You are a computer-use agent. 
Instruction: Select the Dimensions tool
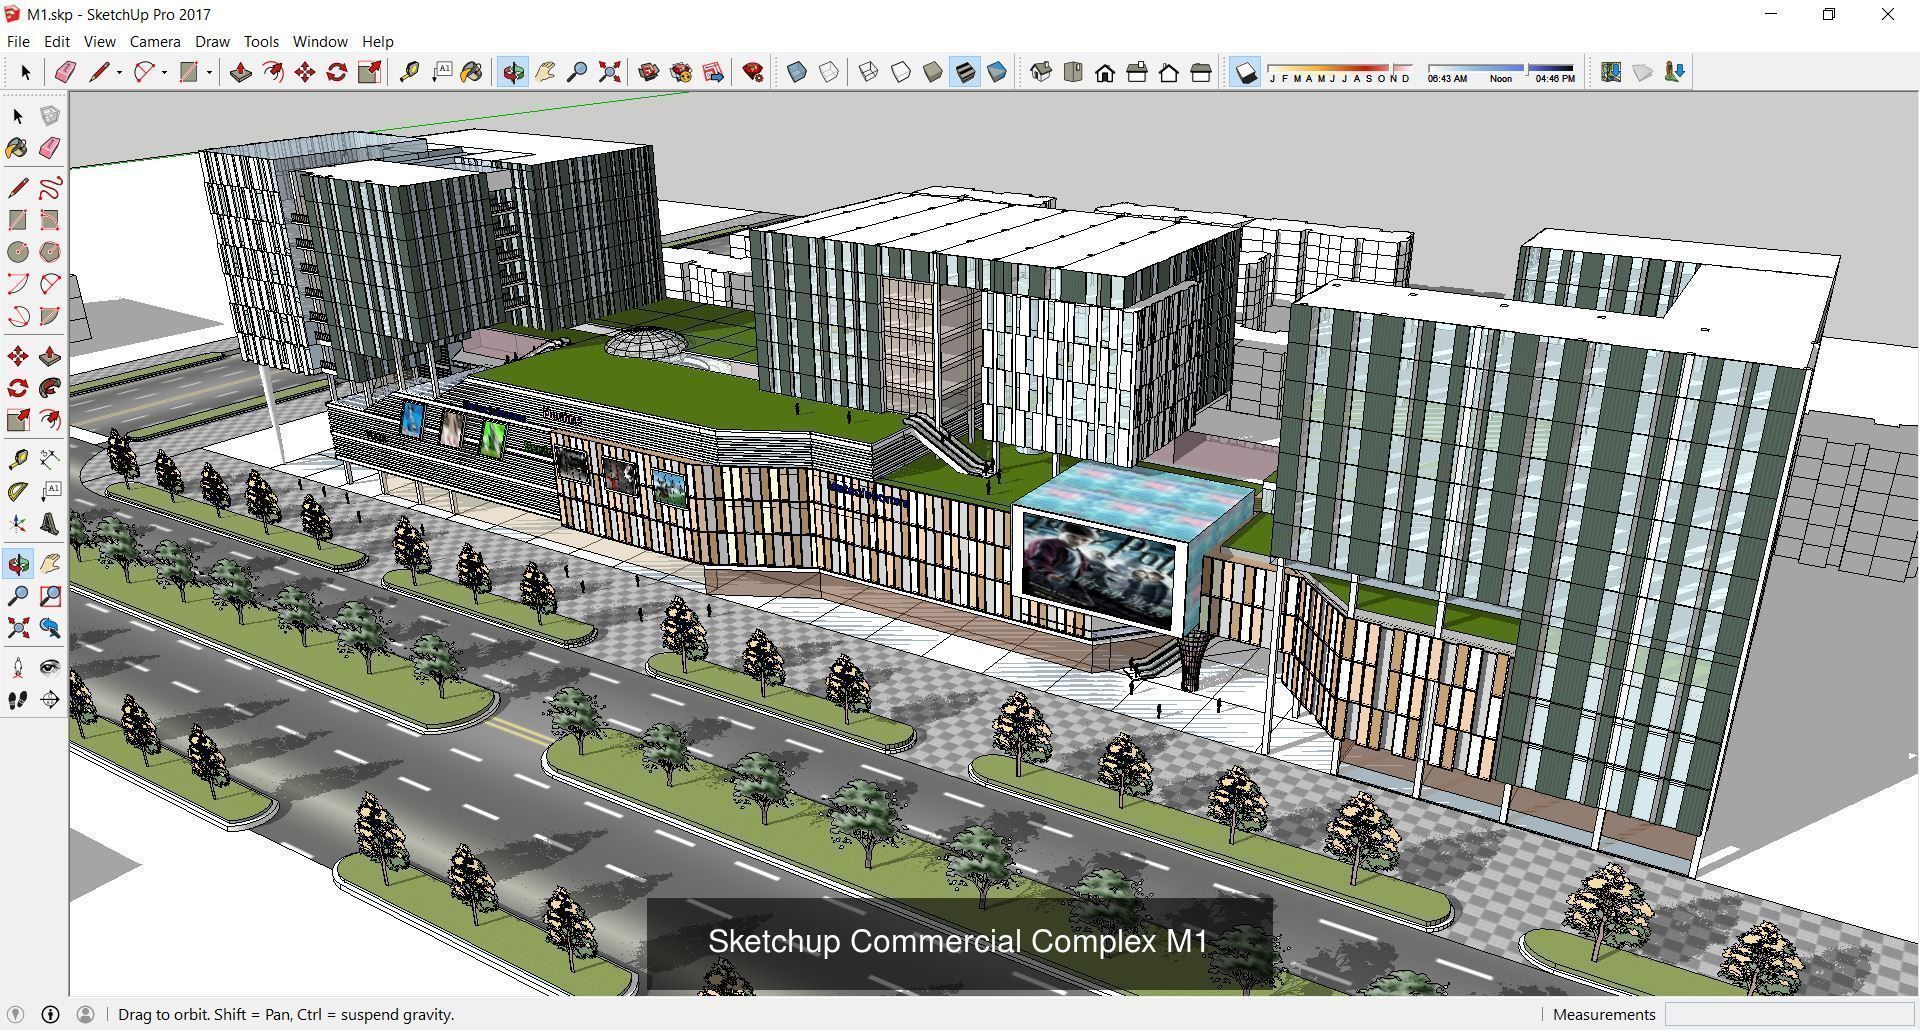click(x=50, y=460)
